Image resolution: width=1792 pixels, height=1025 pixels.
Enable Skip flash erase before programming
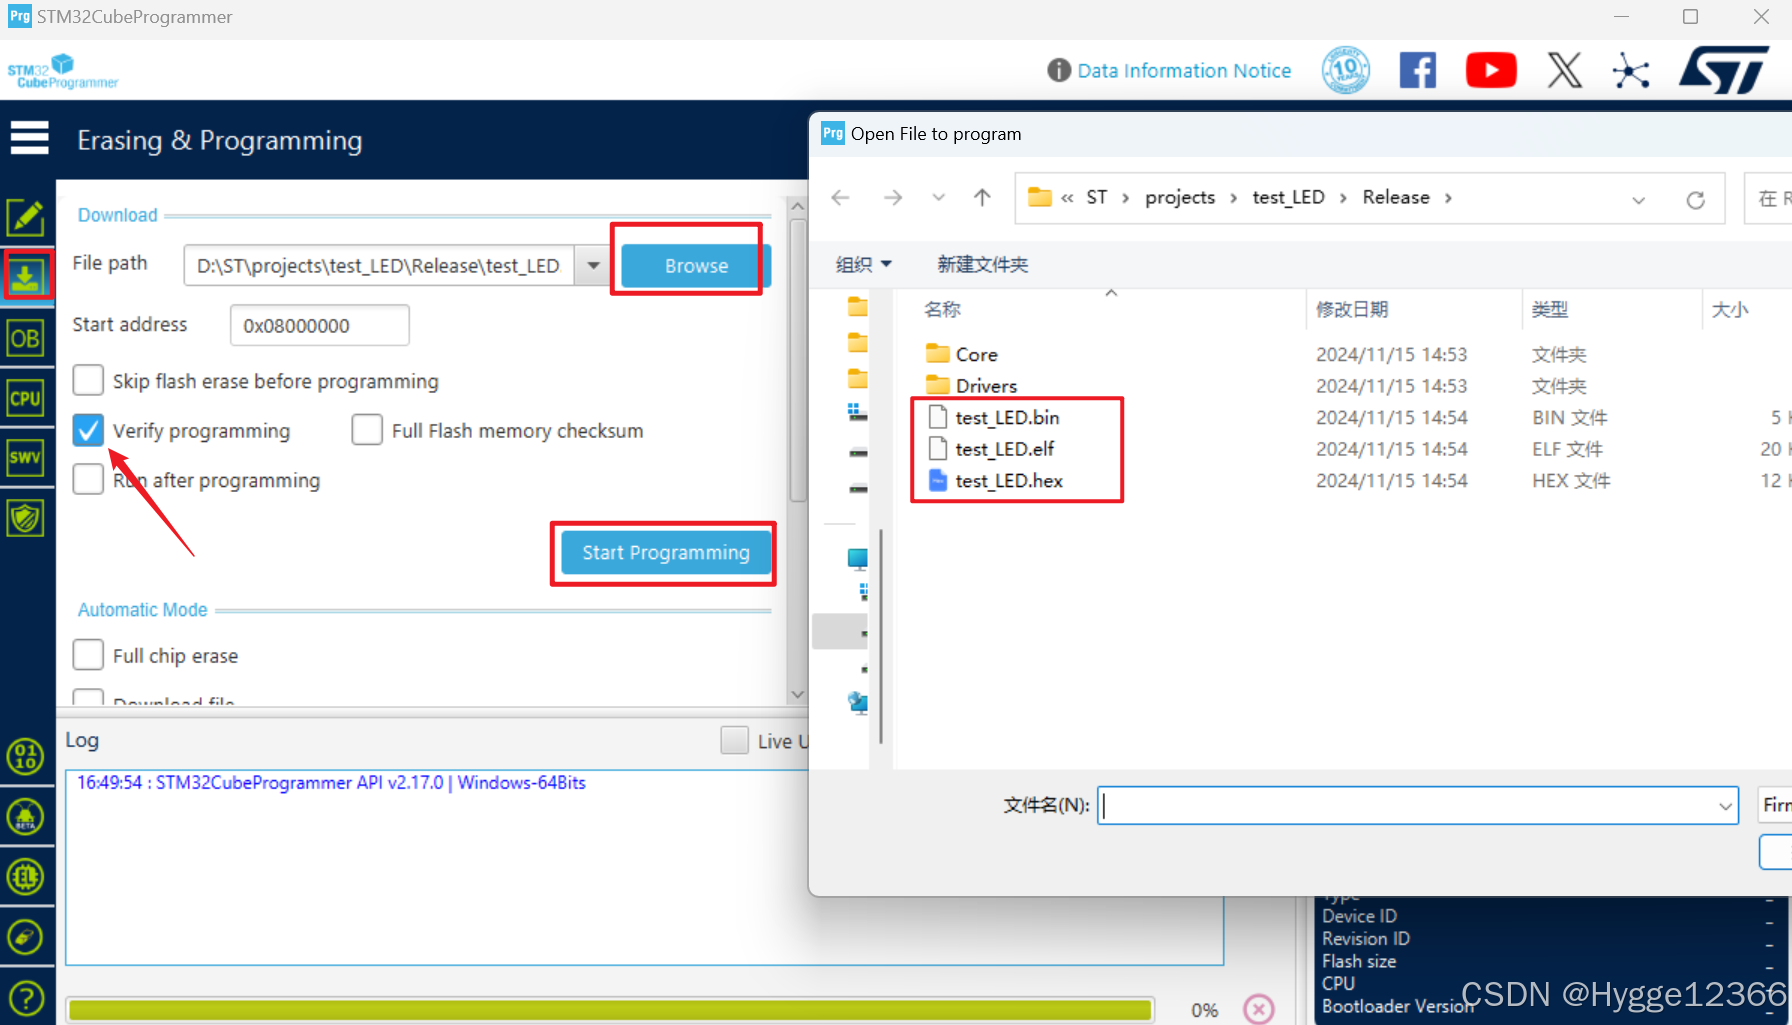coord(88,380)
